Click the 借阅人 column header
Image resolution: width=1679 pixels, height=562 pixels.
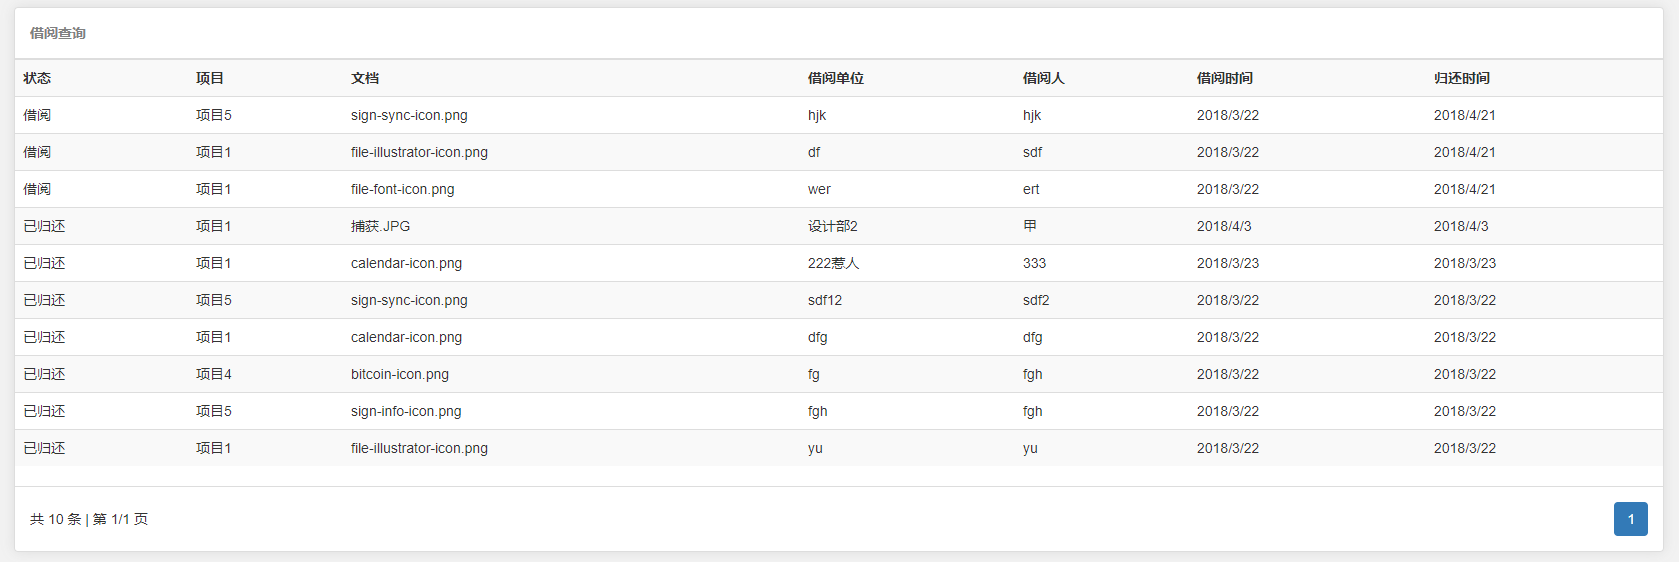point(1043,78)
